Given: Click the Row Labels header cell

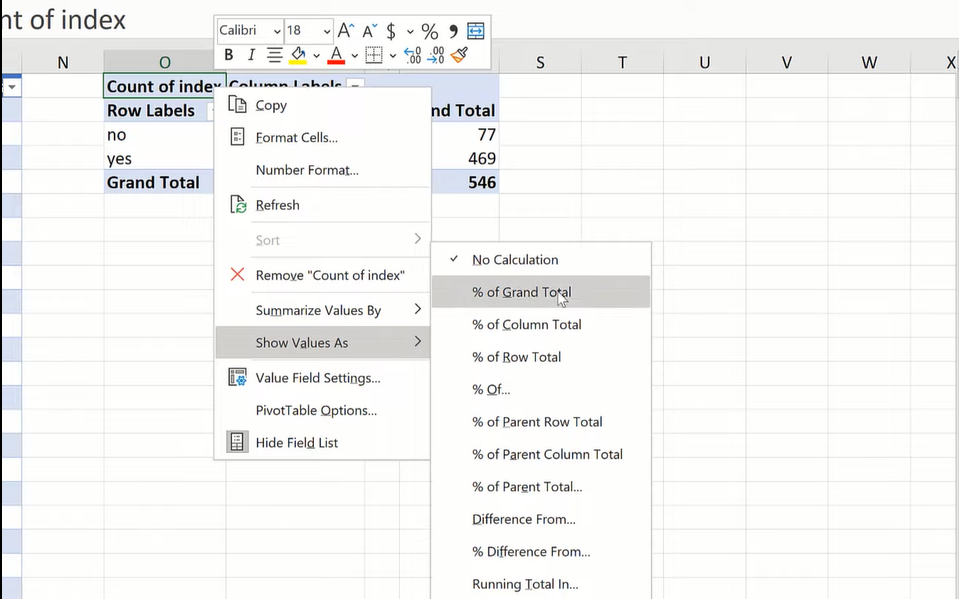Looking at the screenshot, I should click(159, 111).
